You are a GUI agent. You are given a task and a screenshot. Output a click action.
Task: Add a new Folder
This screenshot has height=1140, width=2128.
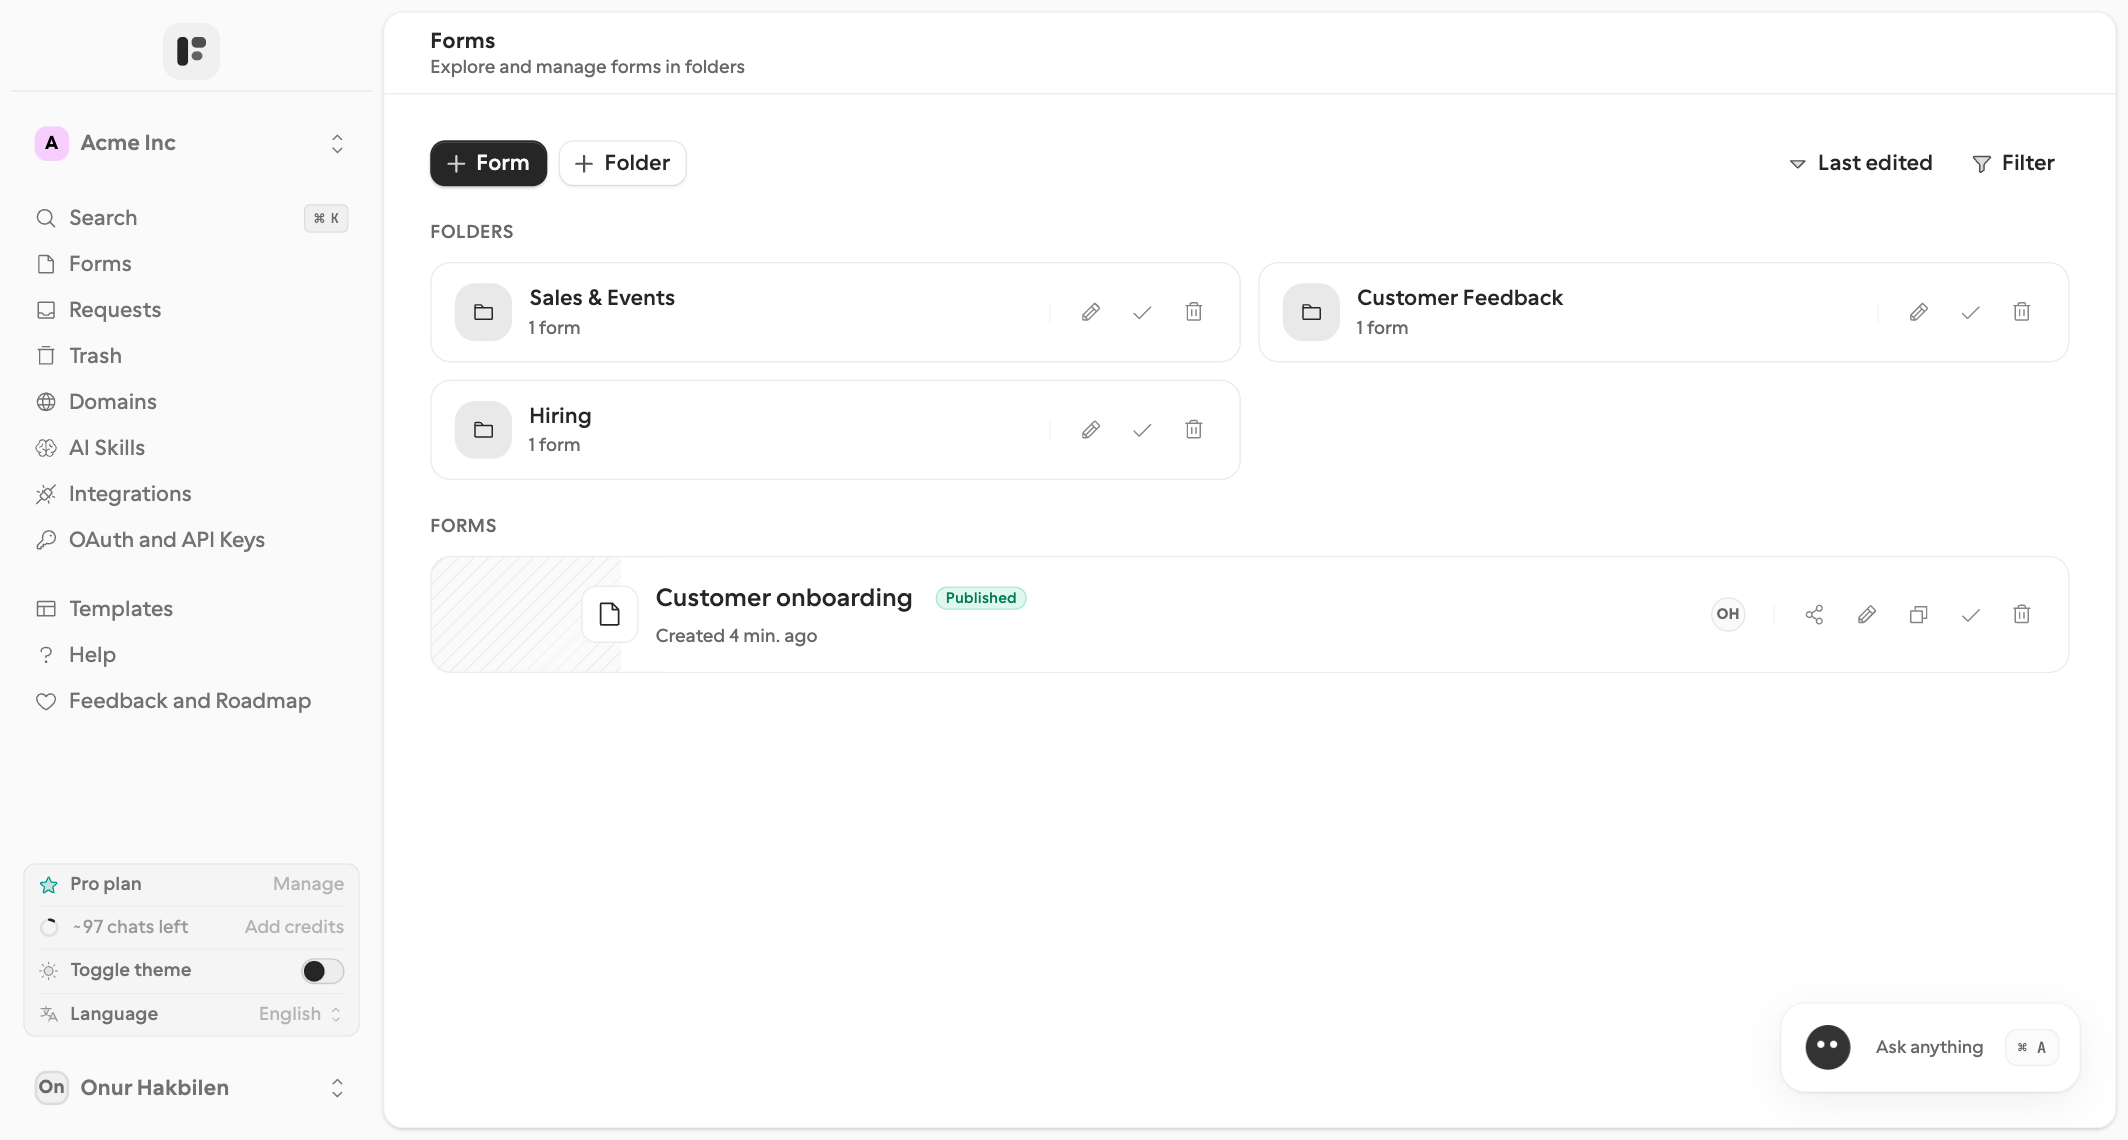(622, 163)
